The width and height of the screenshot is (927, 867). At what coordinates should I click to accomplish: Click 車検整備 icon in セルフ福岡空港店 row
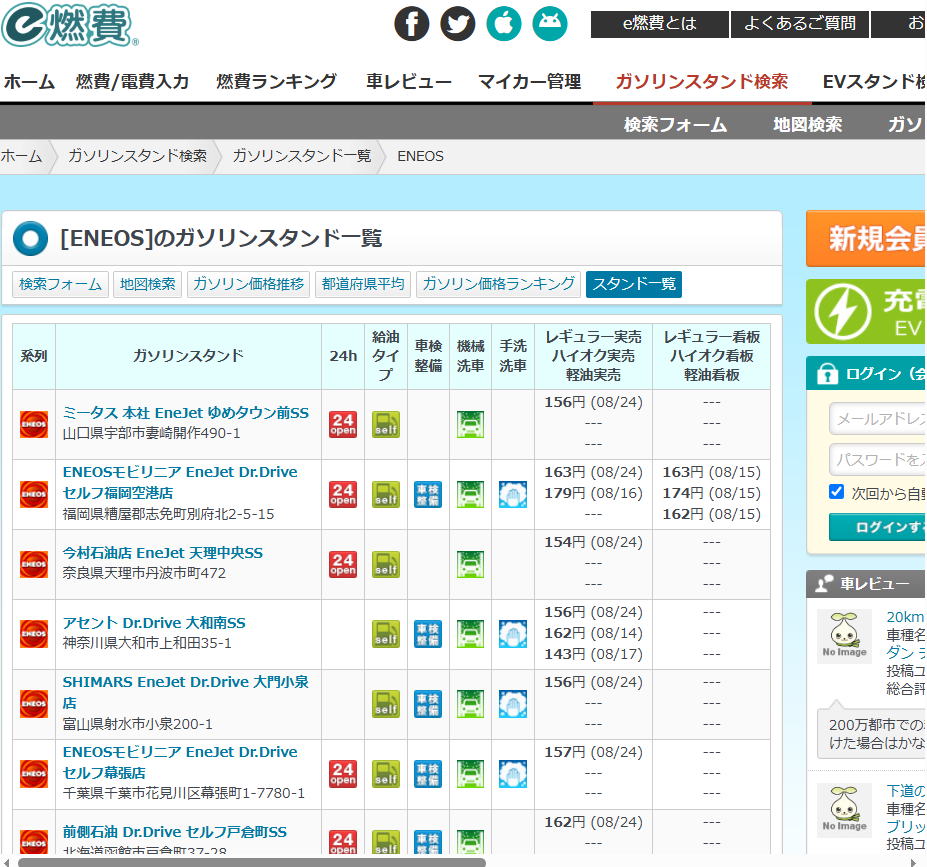coord(427,494)
